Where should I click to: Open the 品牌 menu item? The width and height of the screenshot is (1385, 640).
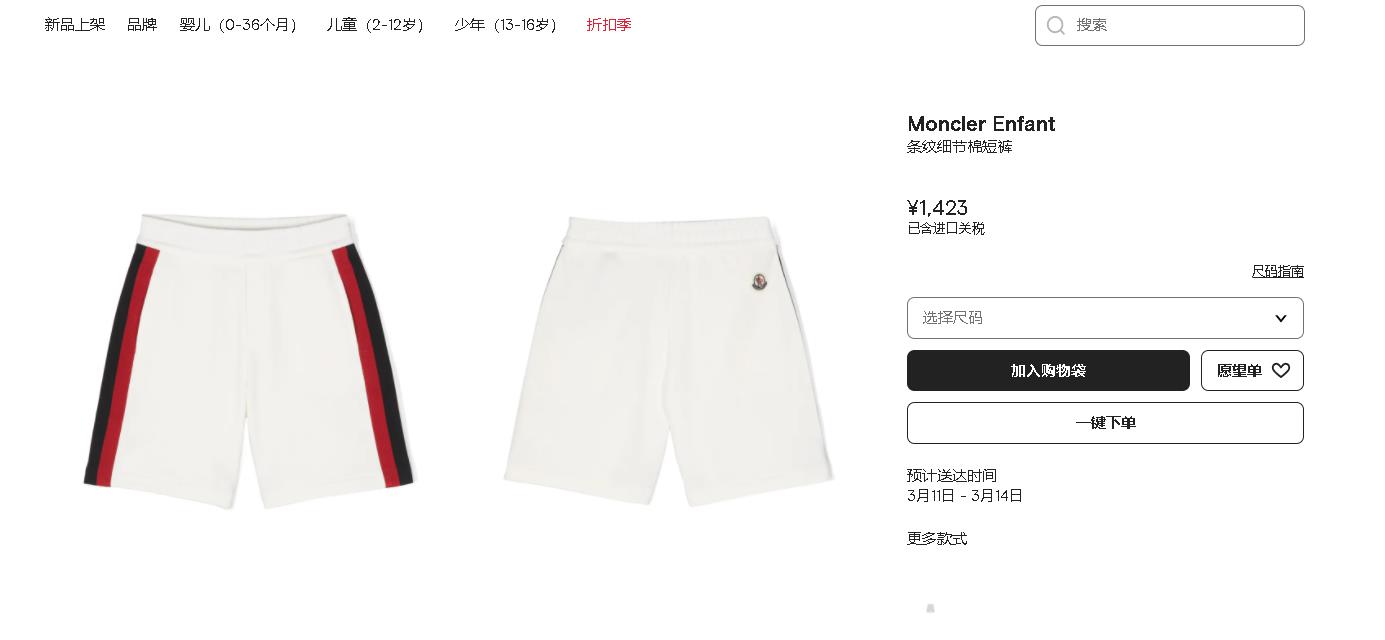point(142,25)
